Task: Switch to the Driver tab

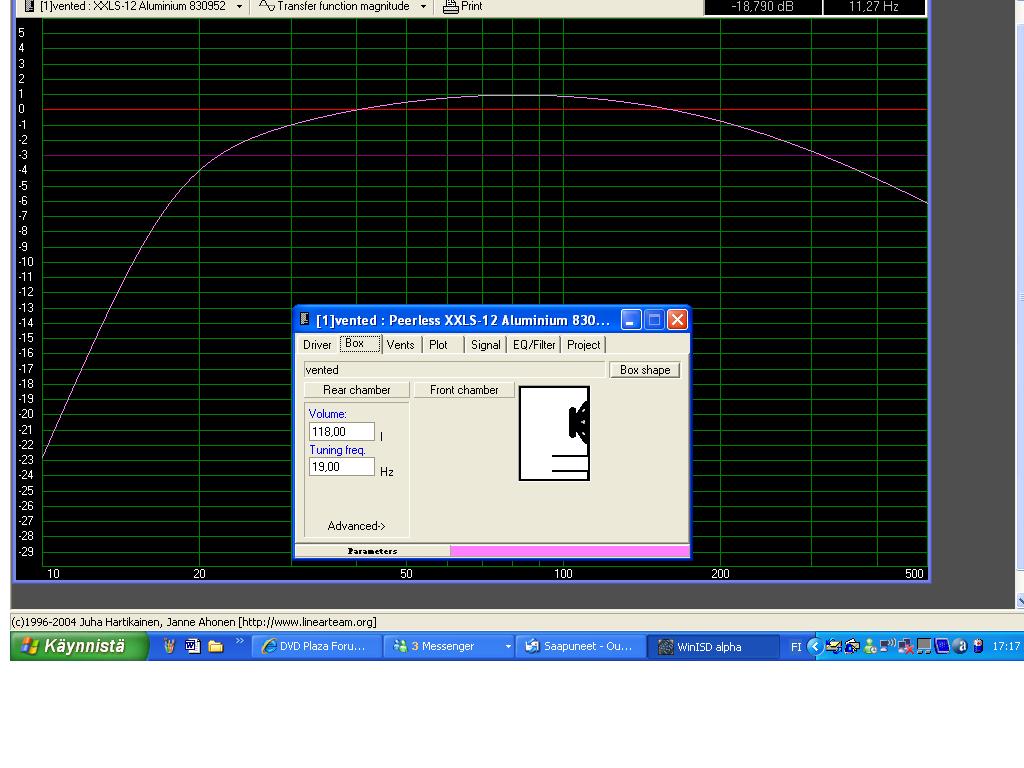Action: pyautogui.click(x=317, y=345)
